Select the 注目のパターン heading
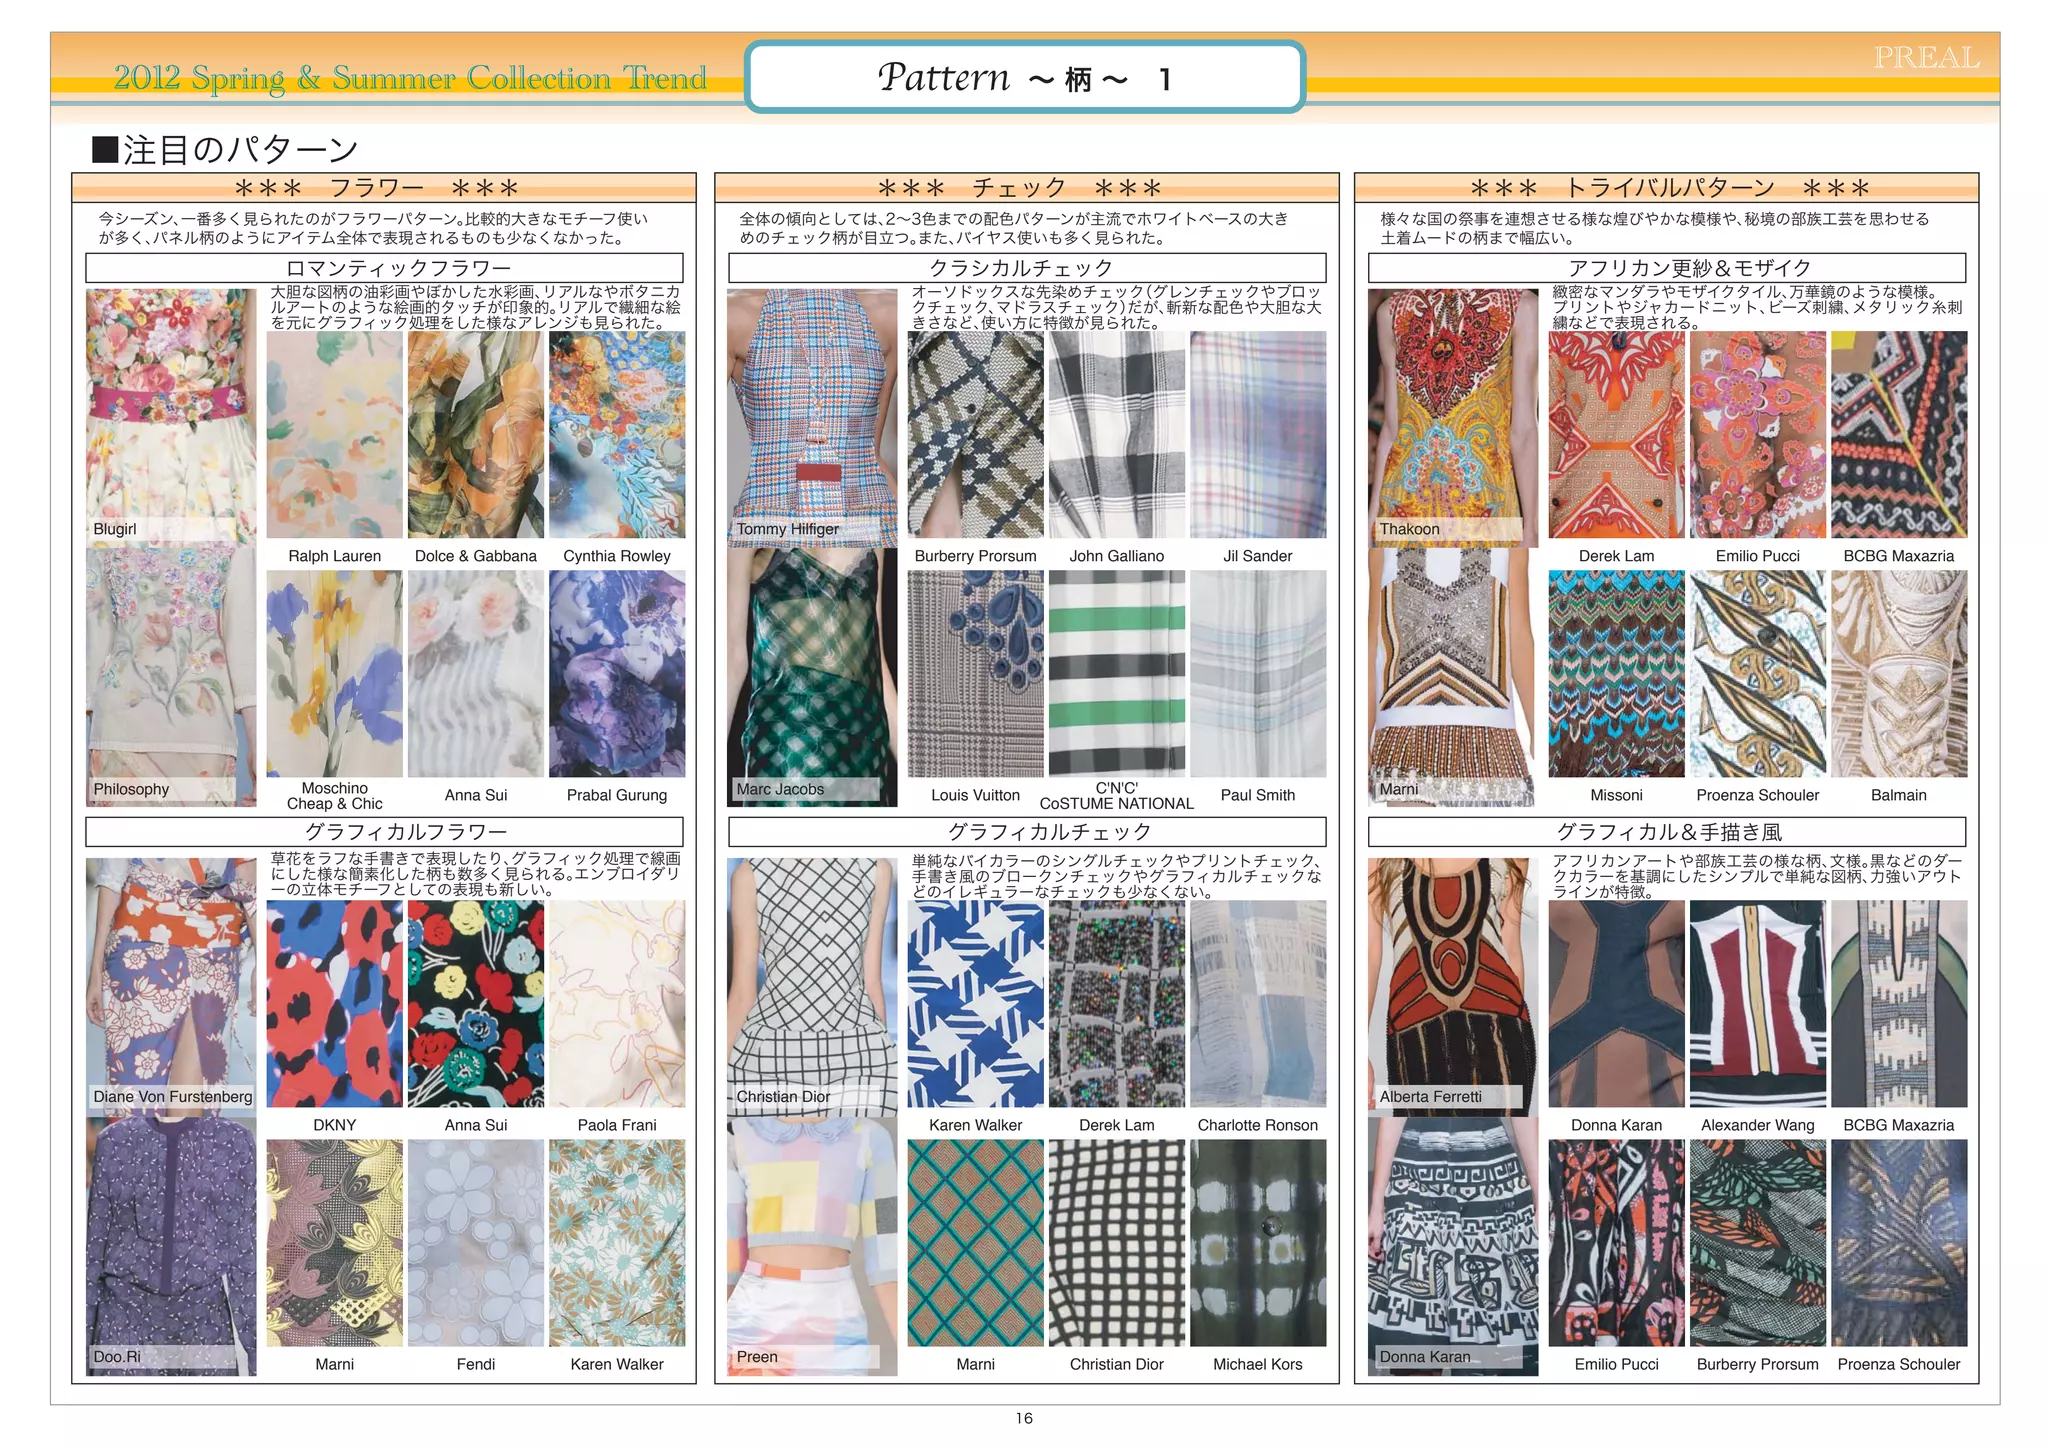This screenshot has height=1448, width=2048. [x=225, y=150]
